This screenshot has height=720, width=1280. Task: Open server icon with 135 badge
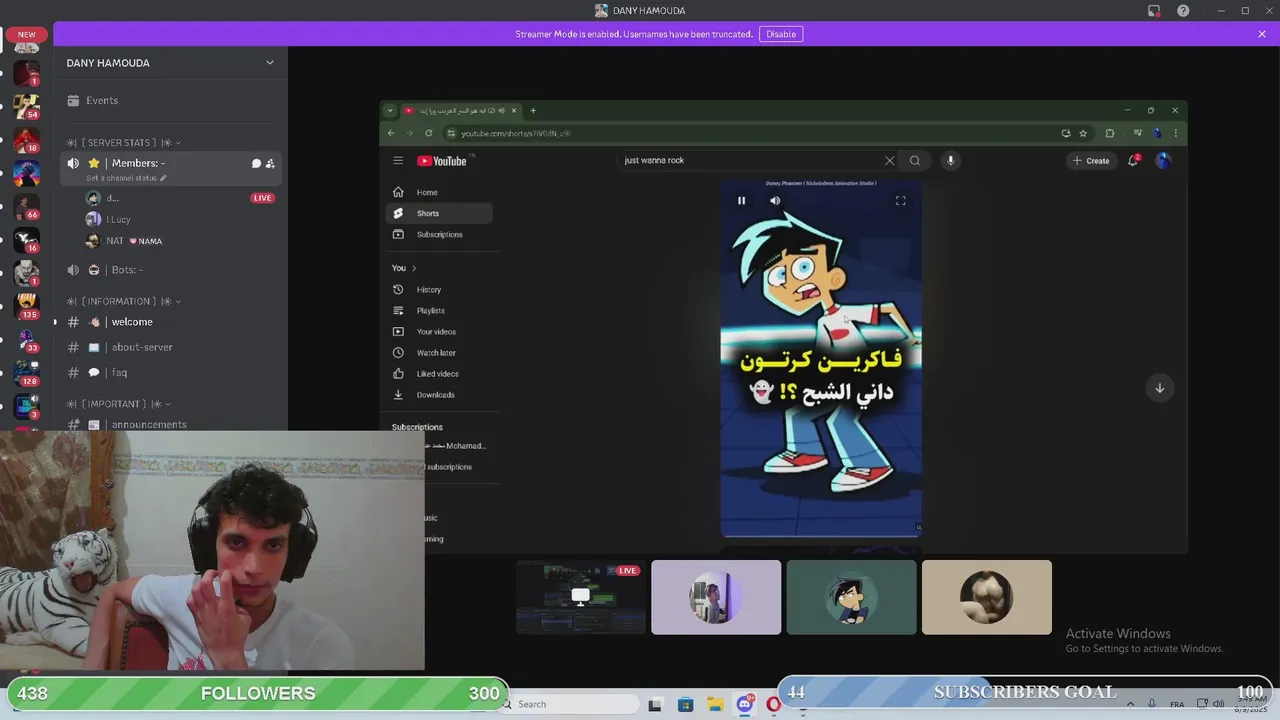pyautogui.click(x=27, y=304)
